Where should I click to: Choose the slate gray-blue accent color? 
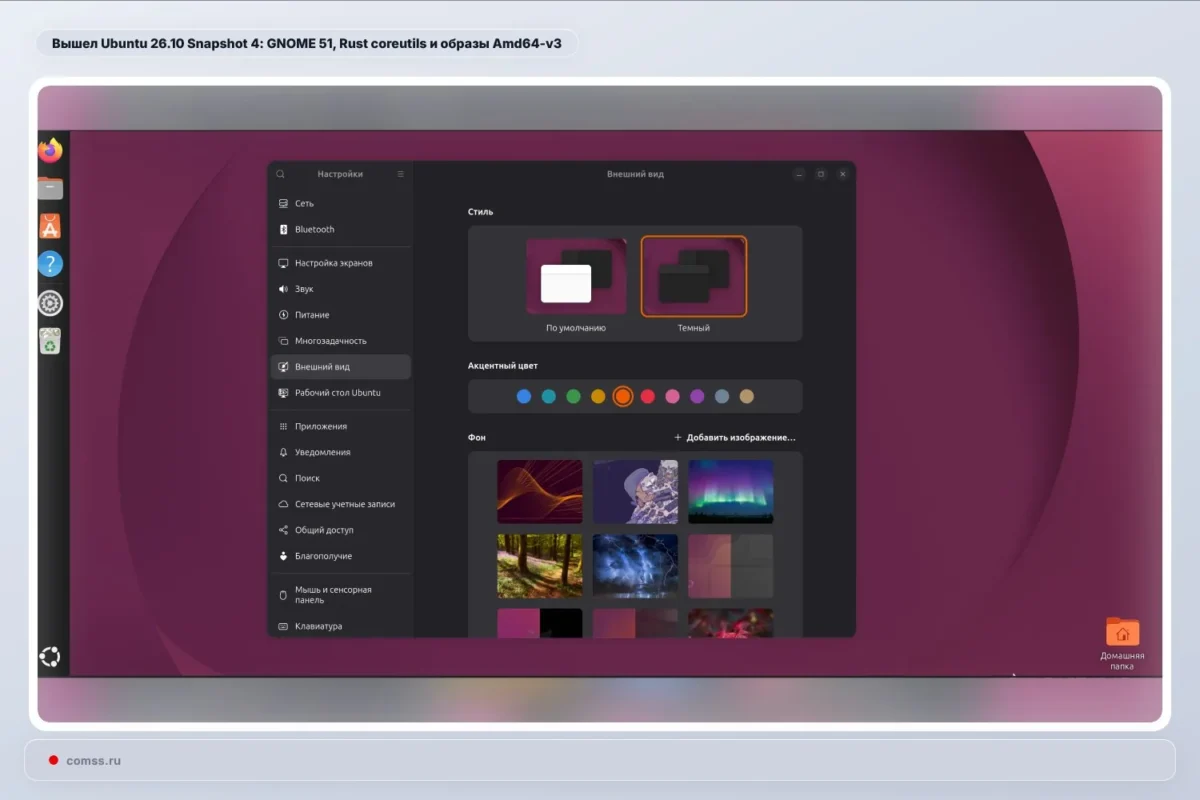[x=722, y=397]
